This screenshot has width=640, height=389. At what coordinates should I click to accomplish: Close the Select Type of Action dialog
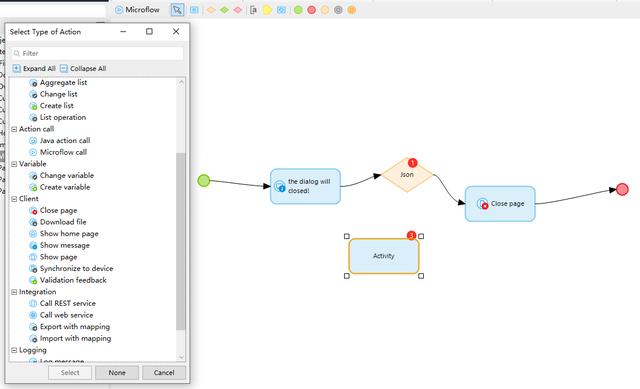pyautogui.click(x=176, y=31)
